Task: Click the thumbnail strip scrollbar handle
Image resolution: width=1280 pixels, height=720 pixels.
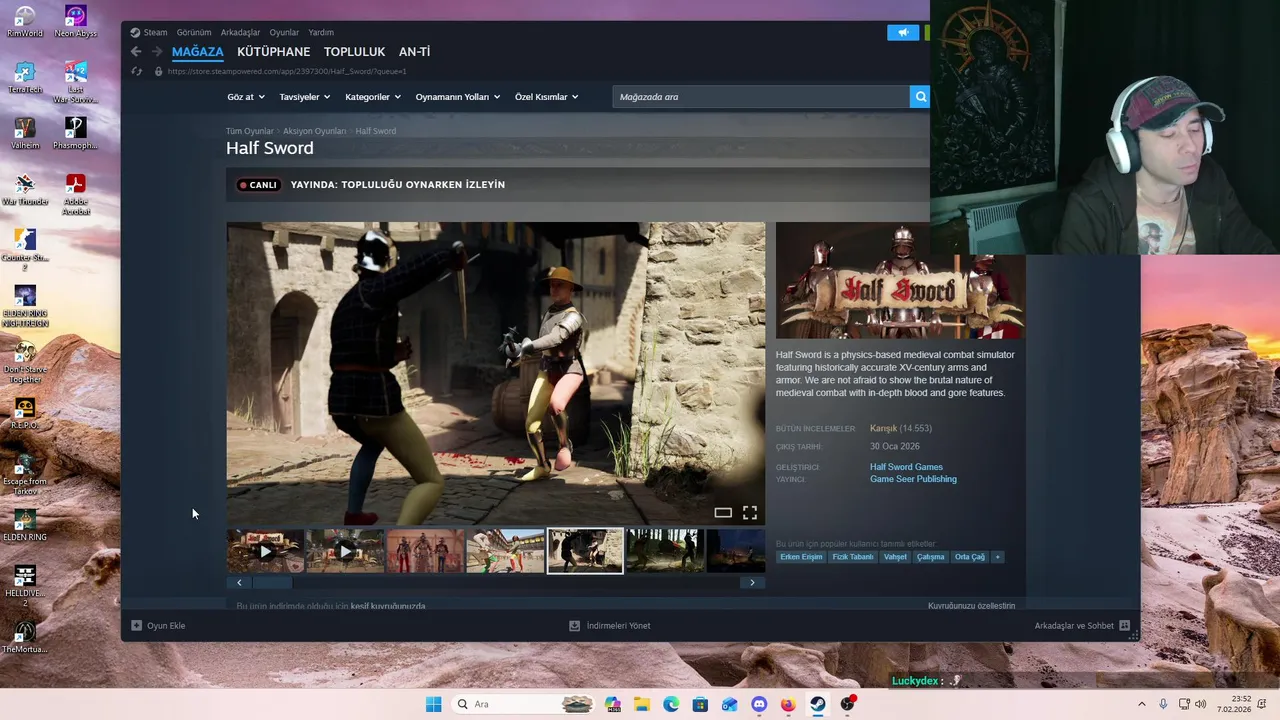Action: click(x=272, y=582)
